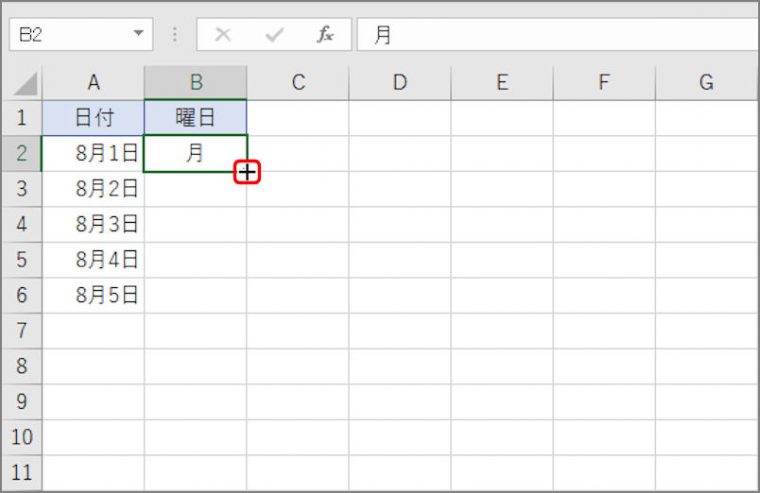The height and width of the screenshot is (493, 760).
Task: Select column D header
Action: 400,83
